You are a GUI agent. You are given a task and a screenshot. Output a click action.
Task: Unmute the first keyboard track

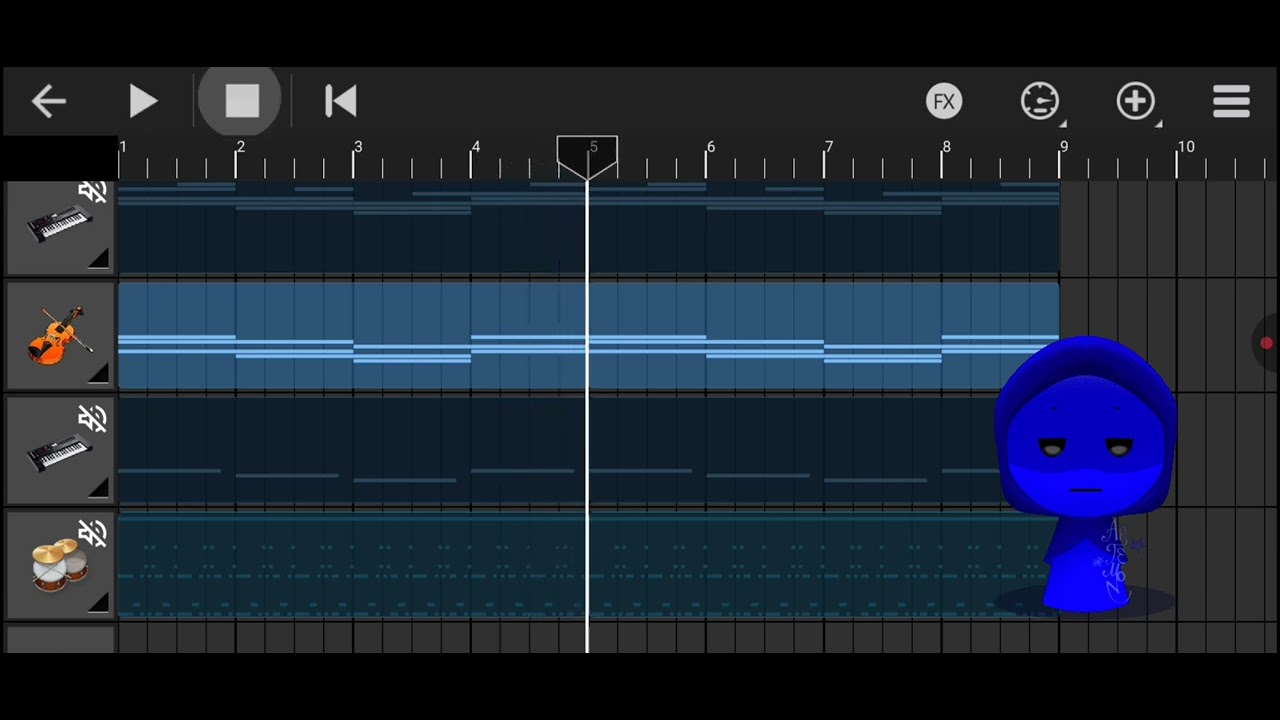click(93, 193)
